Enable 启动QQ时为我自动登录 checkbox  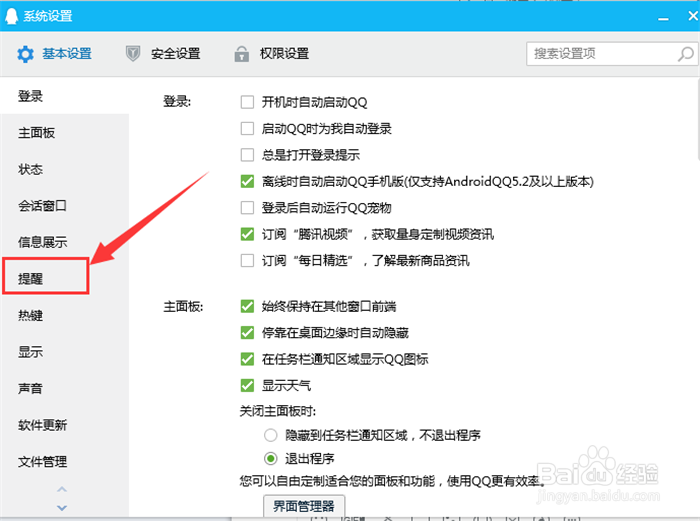tap(247, 129)
